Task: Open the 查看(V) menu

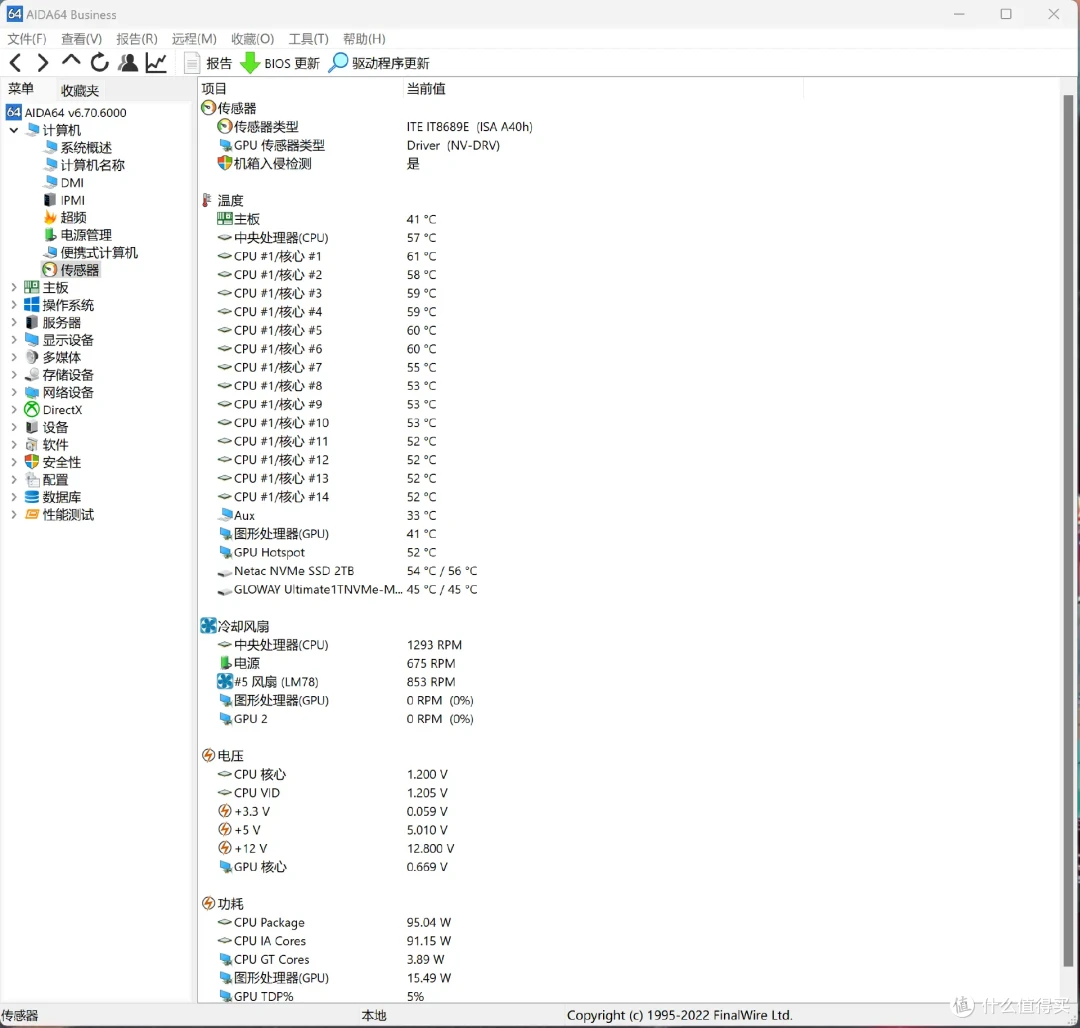Action: [x=81, y=39]
